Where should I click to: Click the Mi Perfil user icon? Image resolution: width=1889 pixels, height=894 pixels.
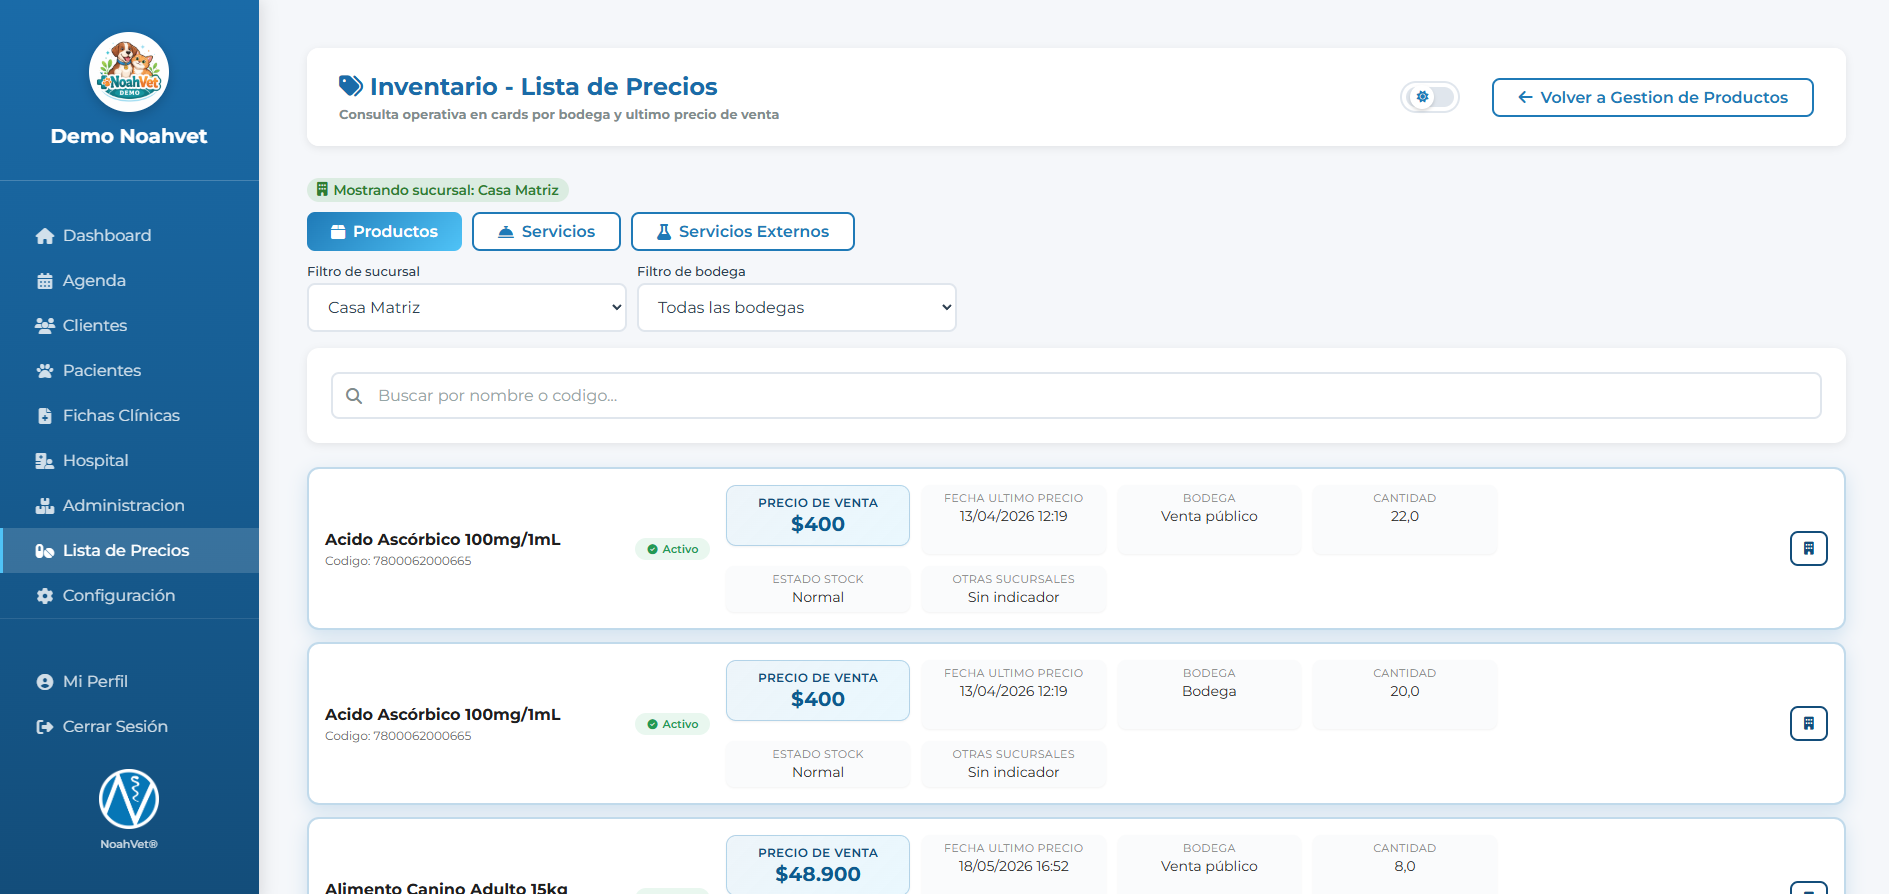click(x=45, y=682)
